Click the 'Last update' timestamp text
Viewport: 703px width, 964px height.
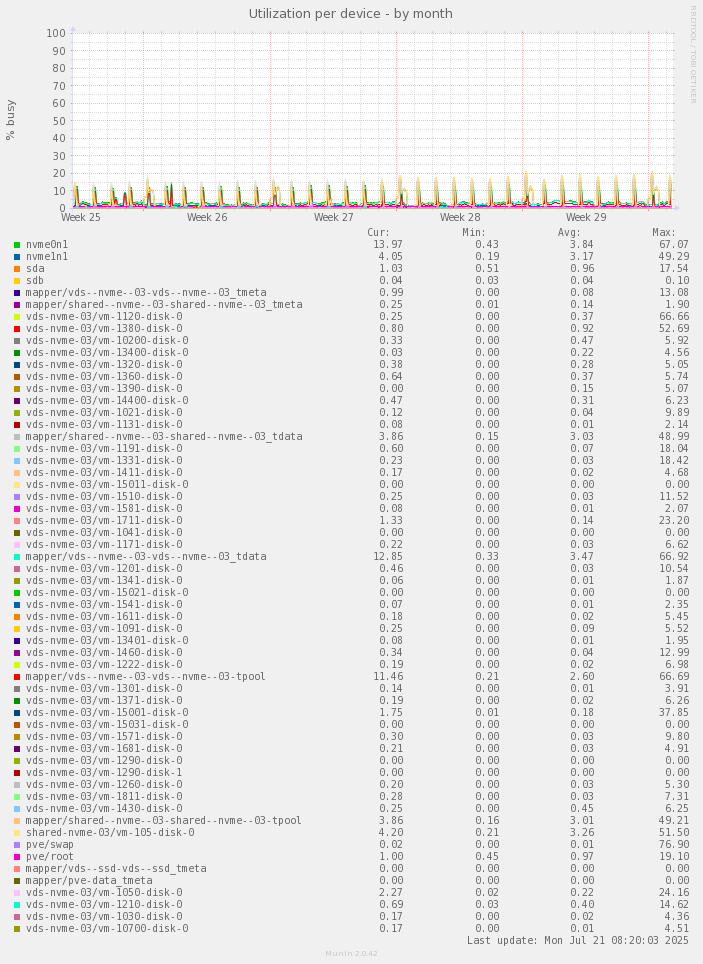coord(578,941)
